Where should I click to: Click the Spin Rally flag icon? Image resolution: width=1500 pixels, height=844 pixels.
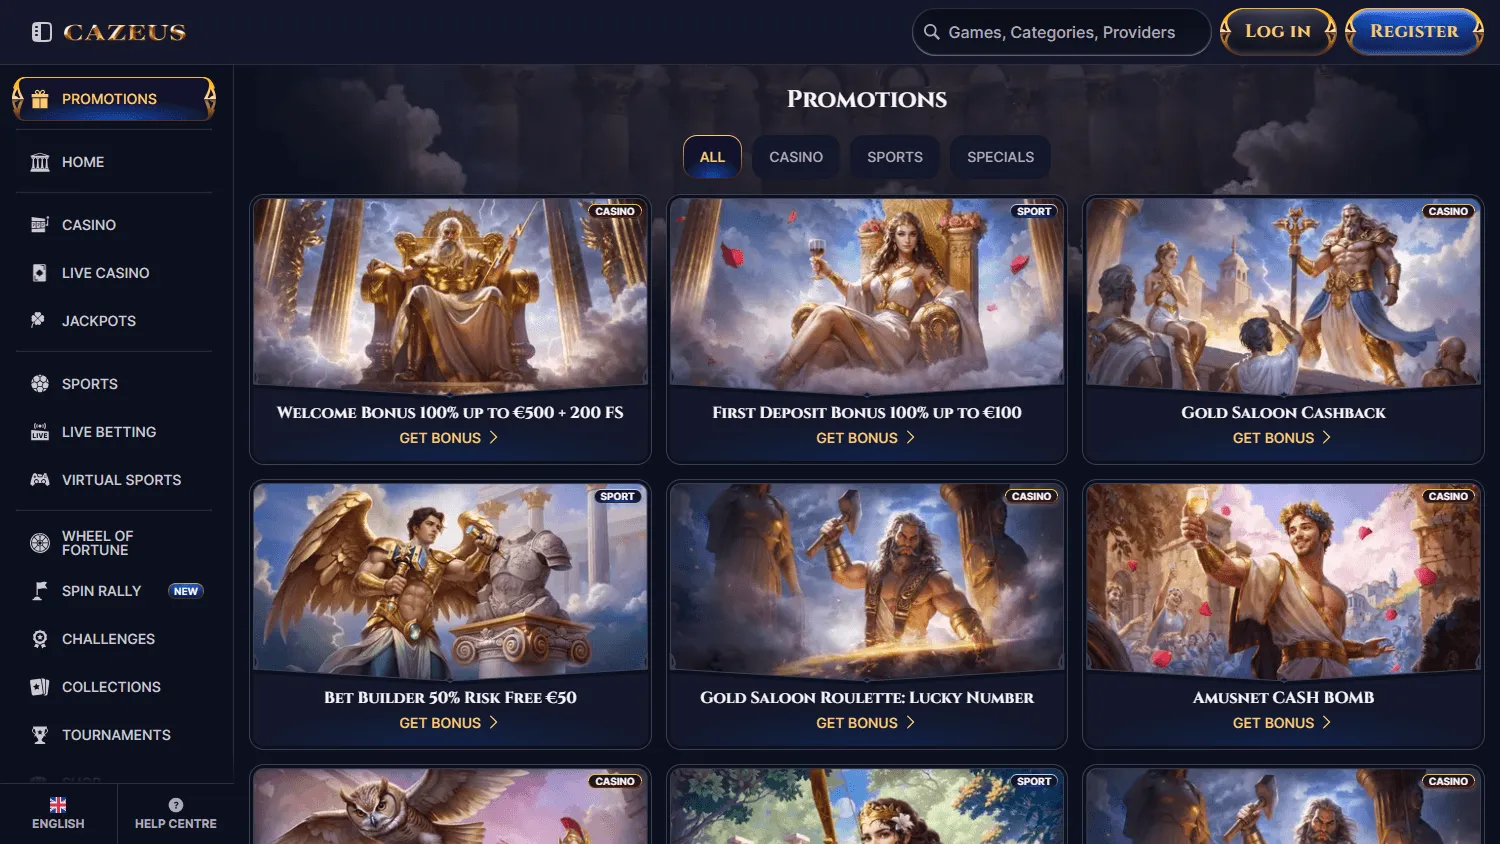pyautogui.click(x=40, y=591)
